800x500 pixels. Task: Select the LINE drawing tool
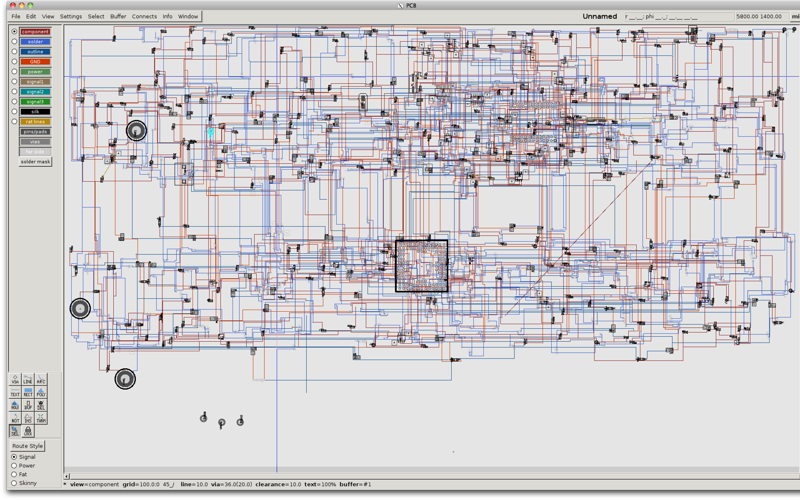[x=28, y=380]
